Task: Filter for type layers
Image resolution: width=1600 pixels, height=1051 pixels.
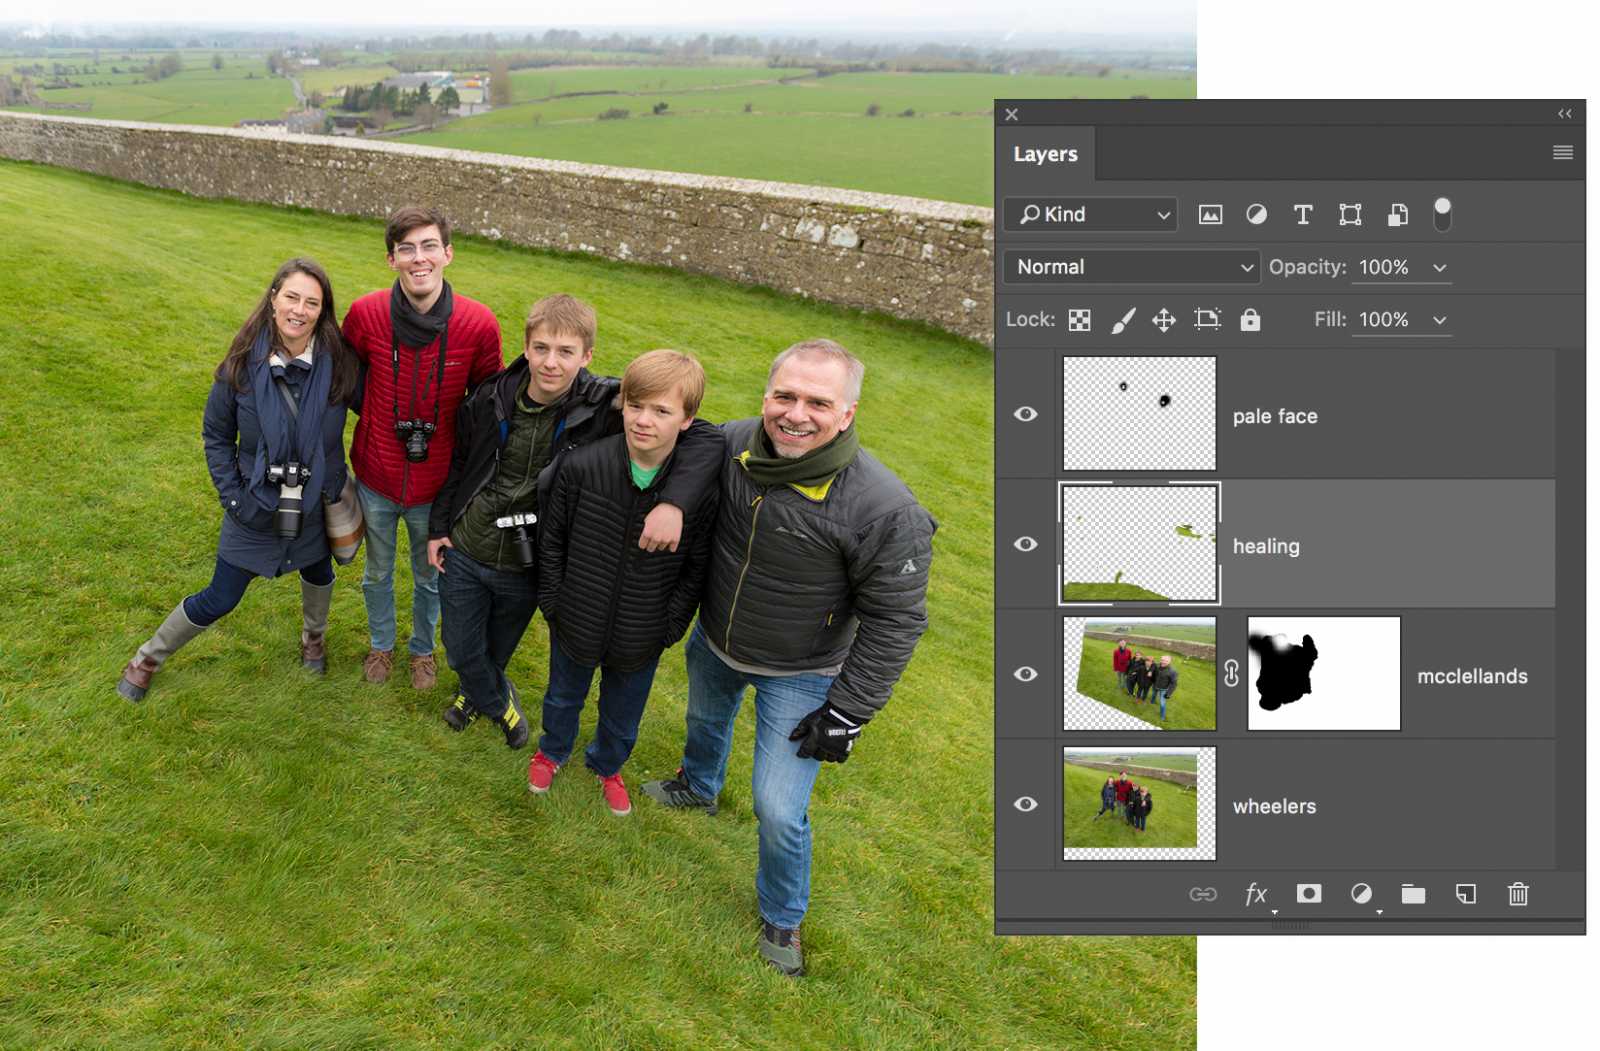Action: coord(1303,214)
